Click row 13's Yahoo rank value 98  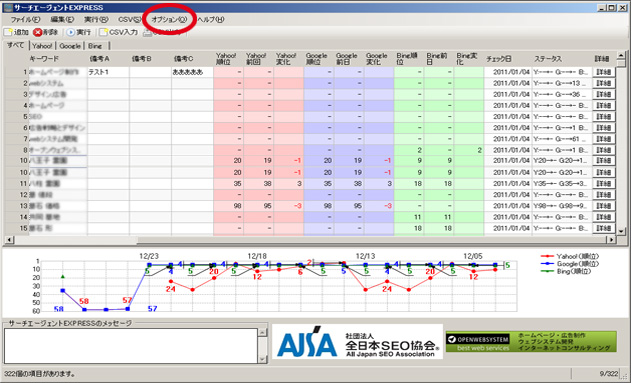click(x=237, y=206)
